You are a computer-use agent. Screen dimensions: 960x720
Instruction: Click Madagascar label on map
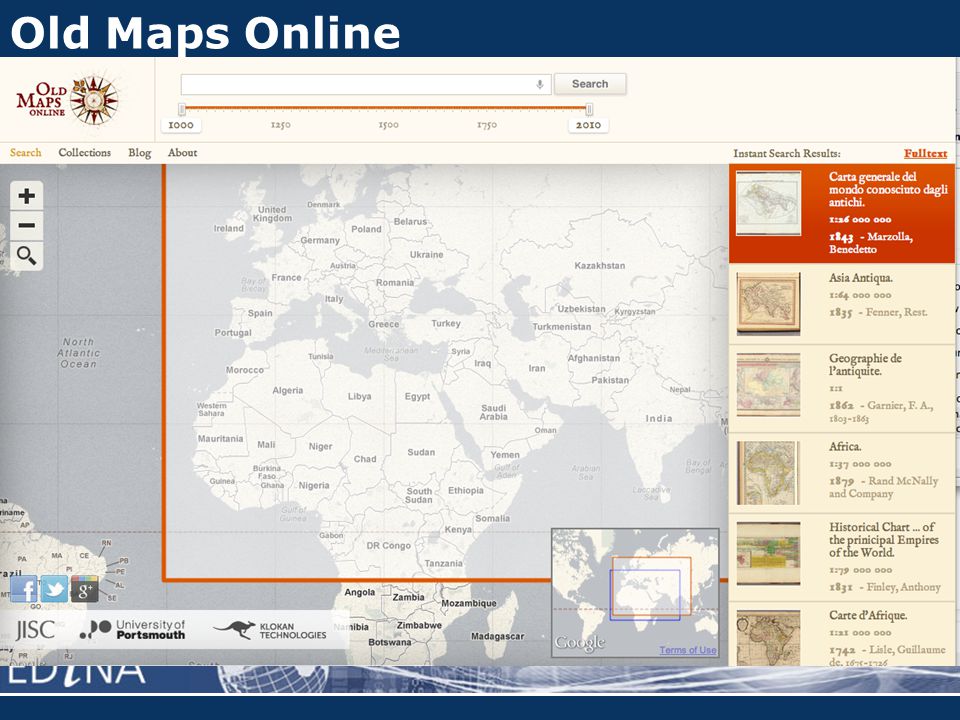point(497,637)
